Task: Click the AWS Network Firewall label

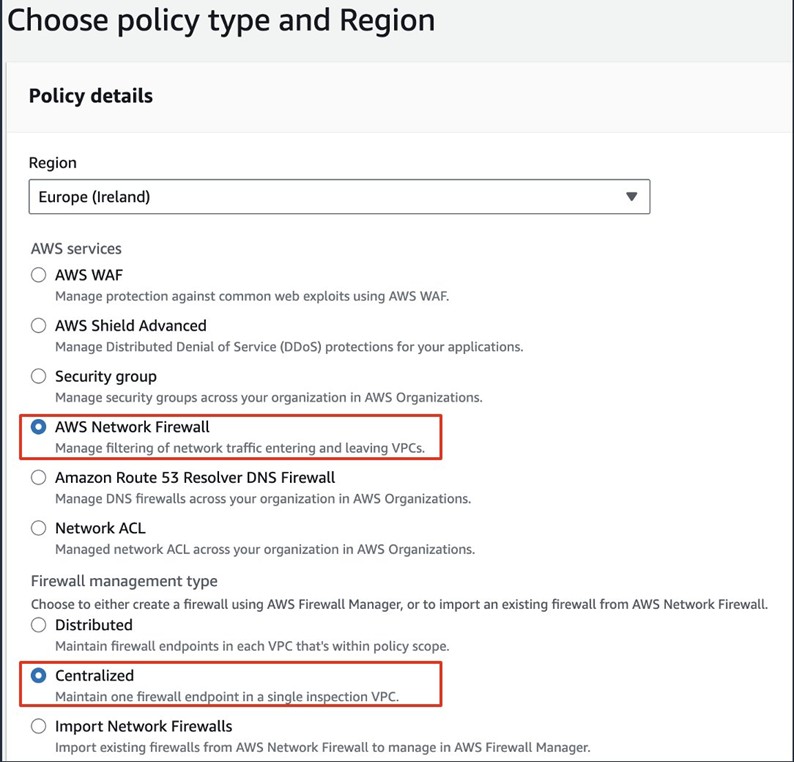Action: 132,427
